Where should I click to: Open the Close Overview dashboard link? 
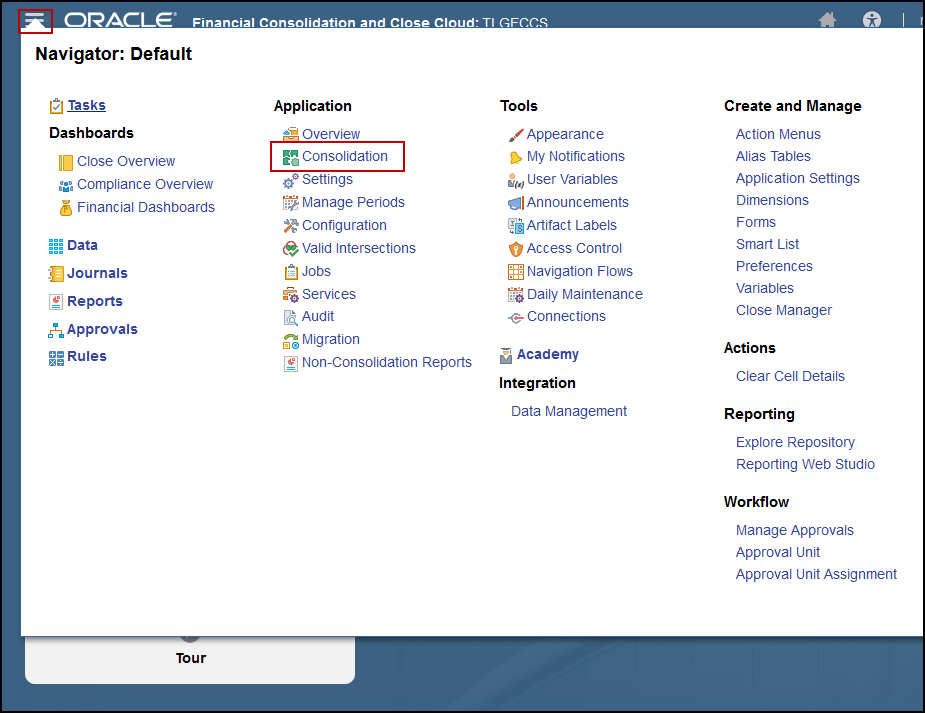point(126,162)
